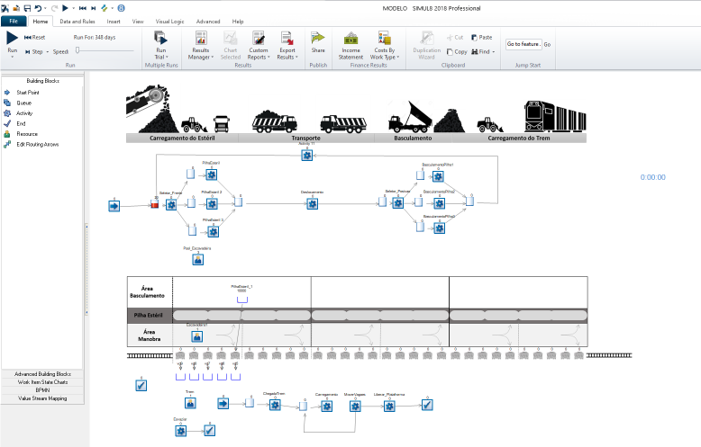Open Results Manager

click(x=202, y=43)
